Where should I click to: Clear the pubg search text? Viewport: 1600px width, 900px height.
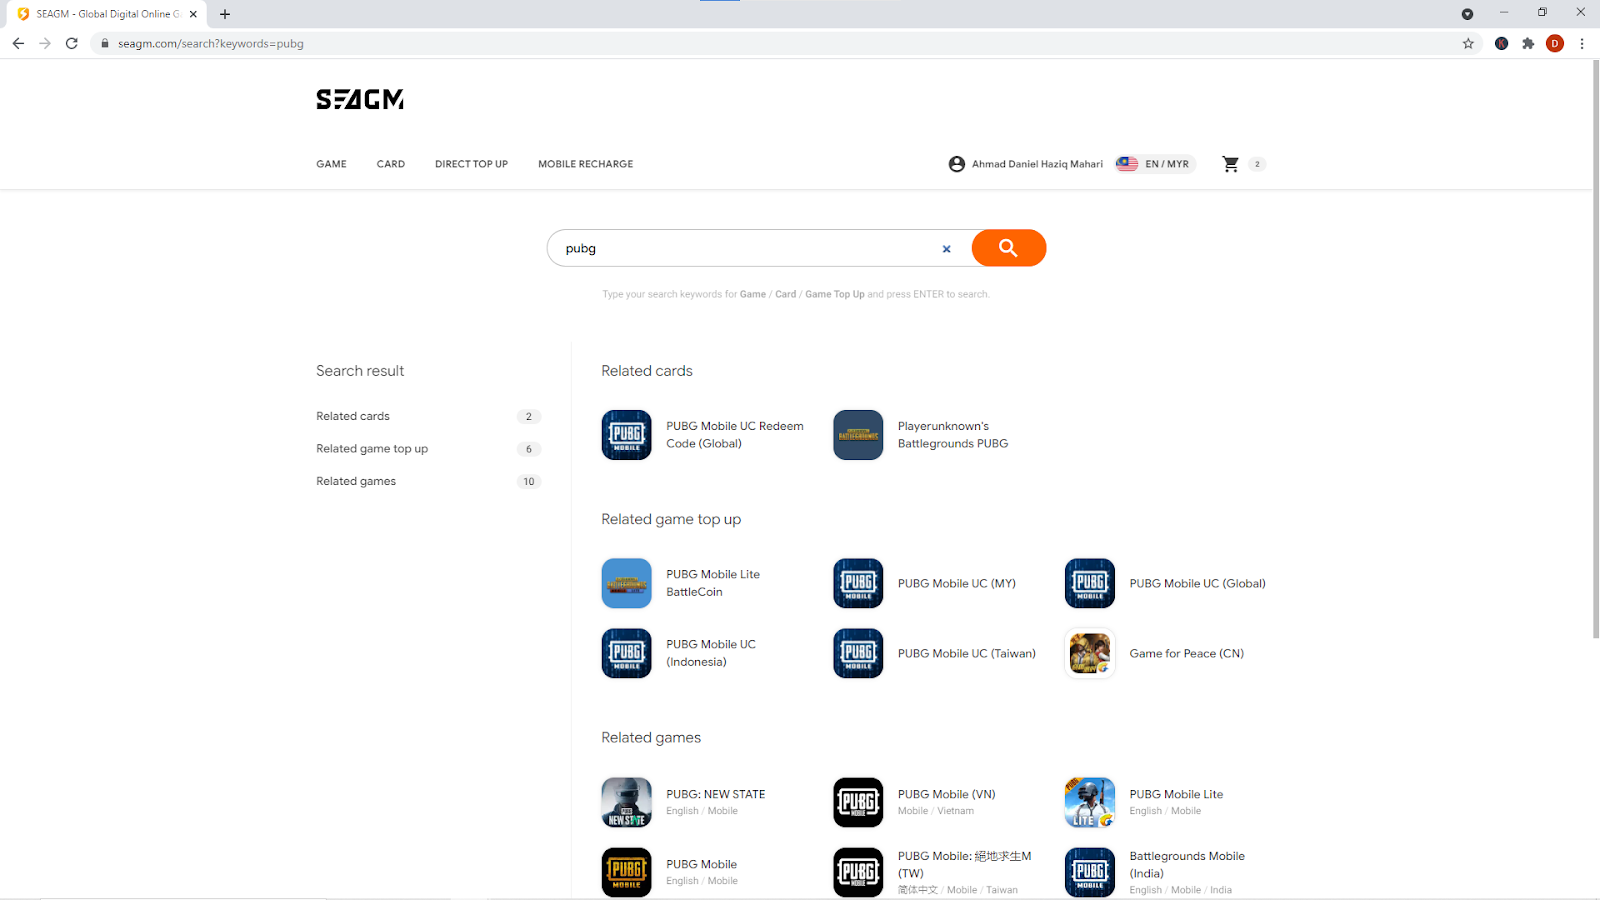(946, 249)
